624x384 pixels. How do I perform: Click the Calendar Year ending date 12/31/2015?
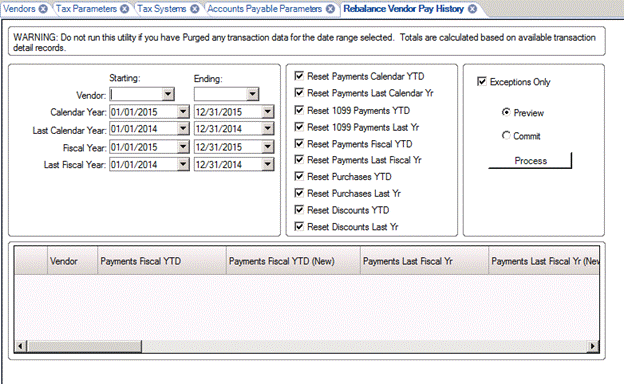(218, 112)
